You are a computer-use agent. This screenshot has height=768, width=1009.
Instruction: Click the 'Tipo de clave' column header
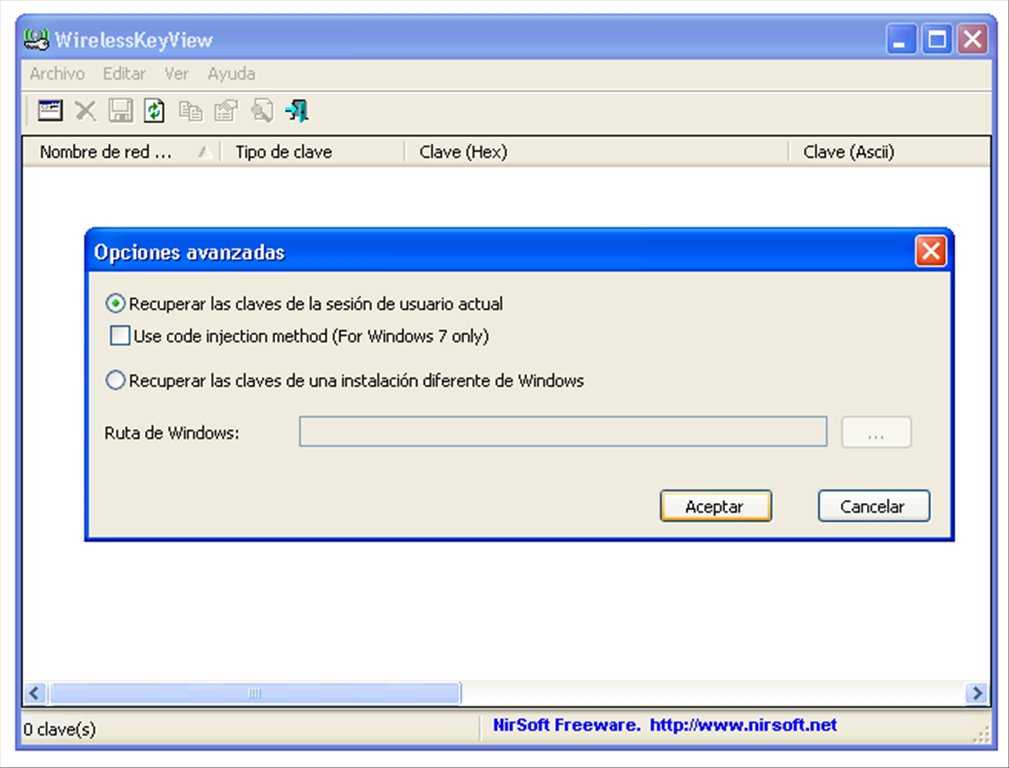pyautogui.click(x=283, y=152)
